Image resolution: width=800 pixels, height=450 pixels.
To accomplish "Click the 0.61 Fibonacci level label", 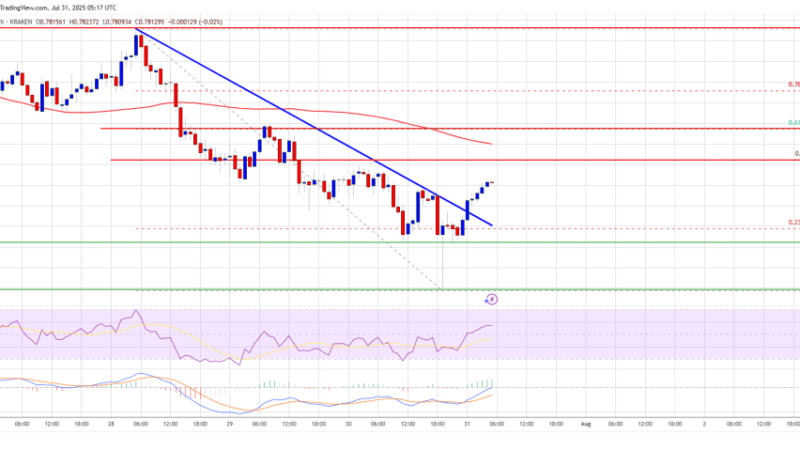I will (794, 123).
